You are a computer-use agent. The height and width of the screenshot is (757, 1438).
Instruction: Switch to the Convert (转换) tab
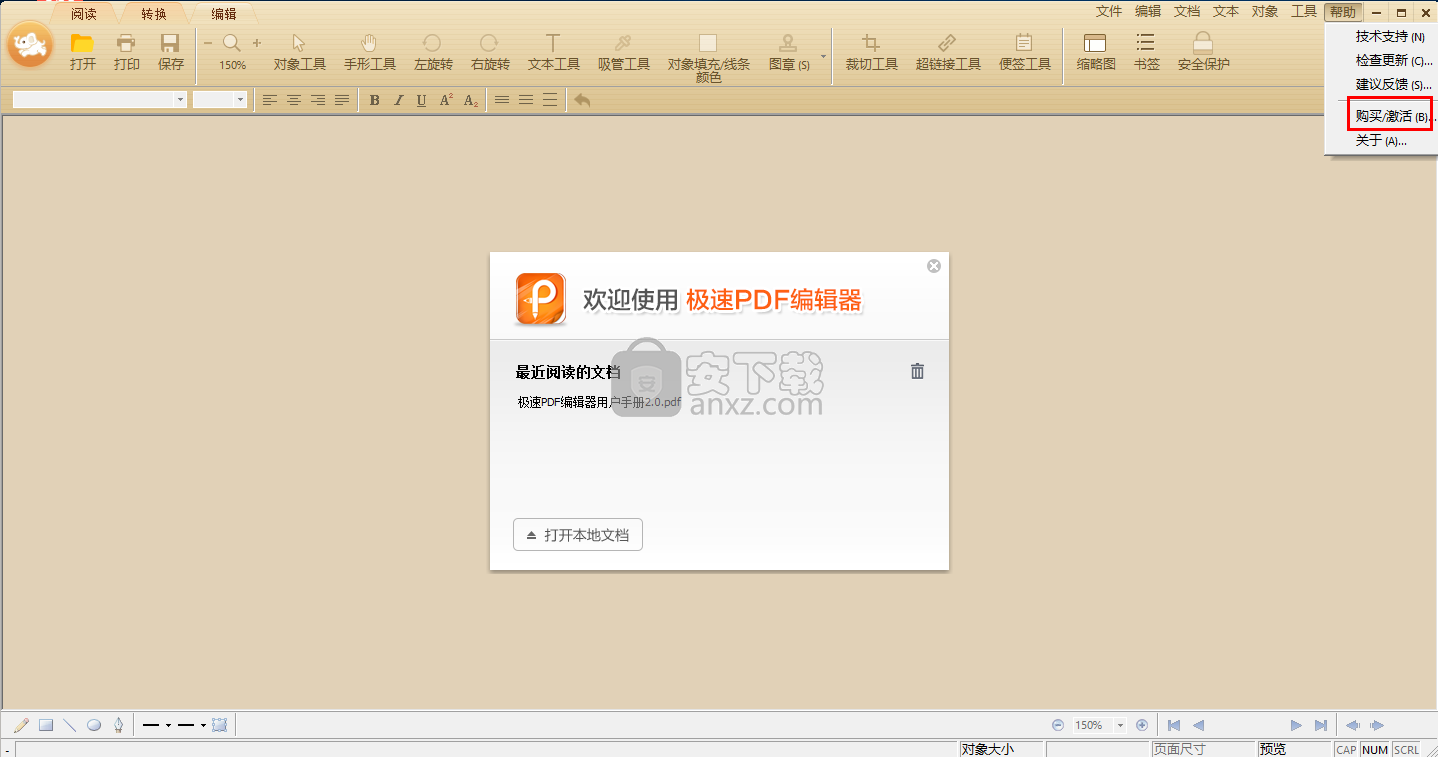click(x=154, y=14)
